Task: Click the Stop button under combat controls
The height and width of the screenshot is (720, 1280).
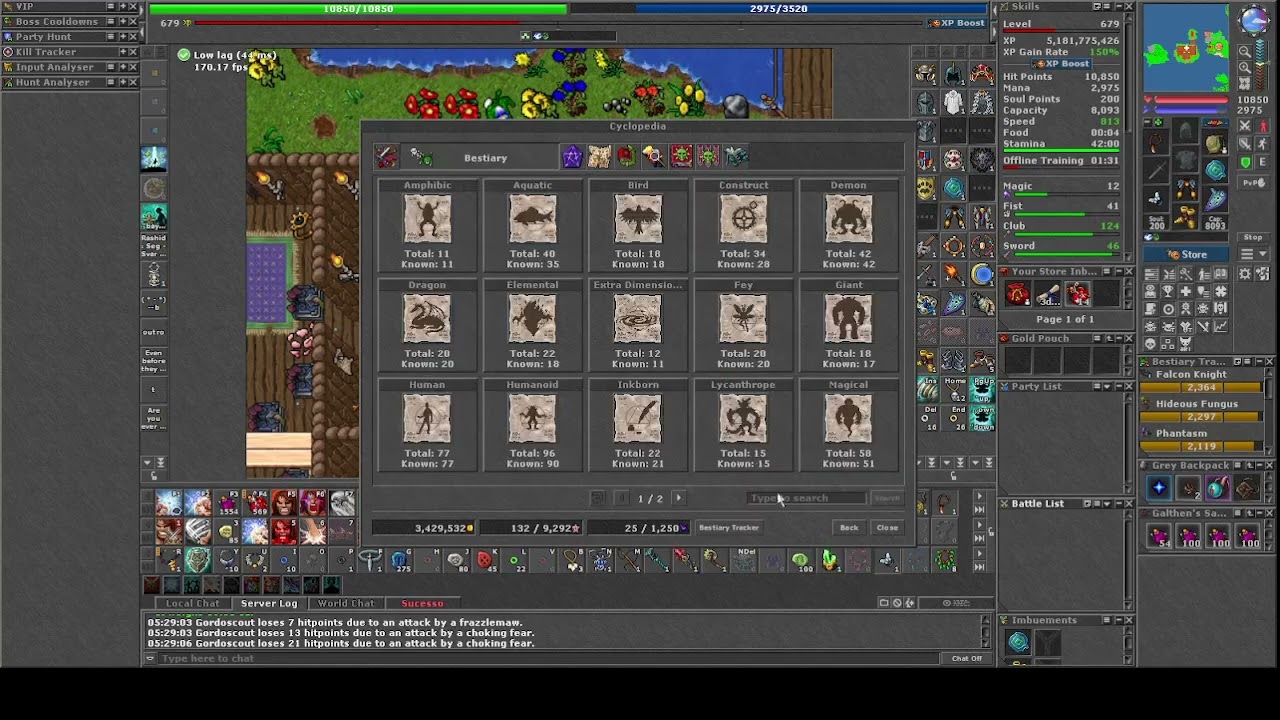Action: [1253, 238]
